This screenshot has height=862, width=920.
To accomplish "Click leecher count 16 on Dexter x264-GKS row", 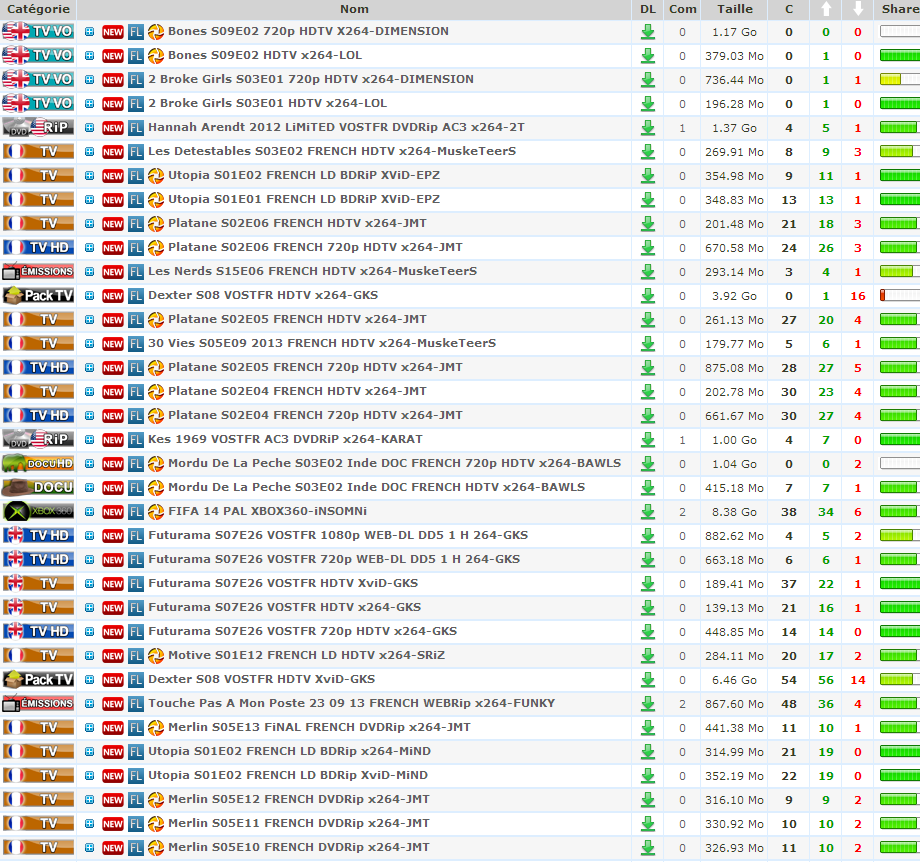I will (858, 296).
